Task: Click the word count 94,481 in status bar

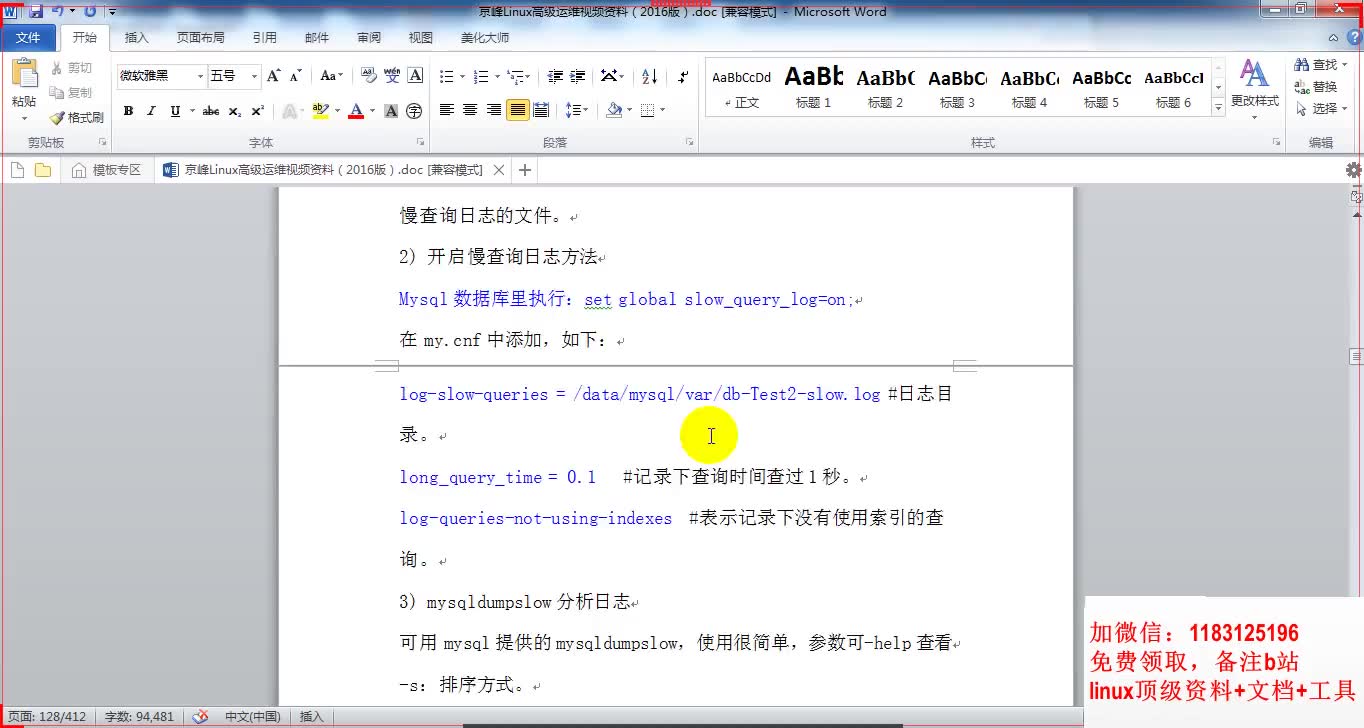Action: click(x=139, y=716)
